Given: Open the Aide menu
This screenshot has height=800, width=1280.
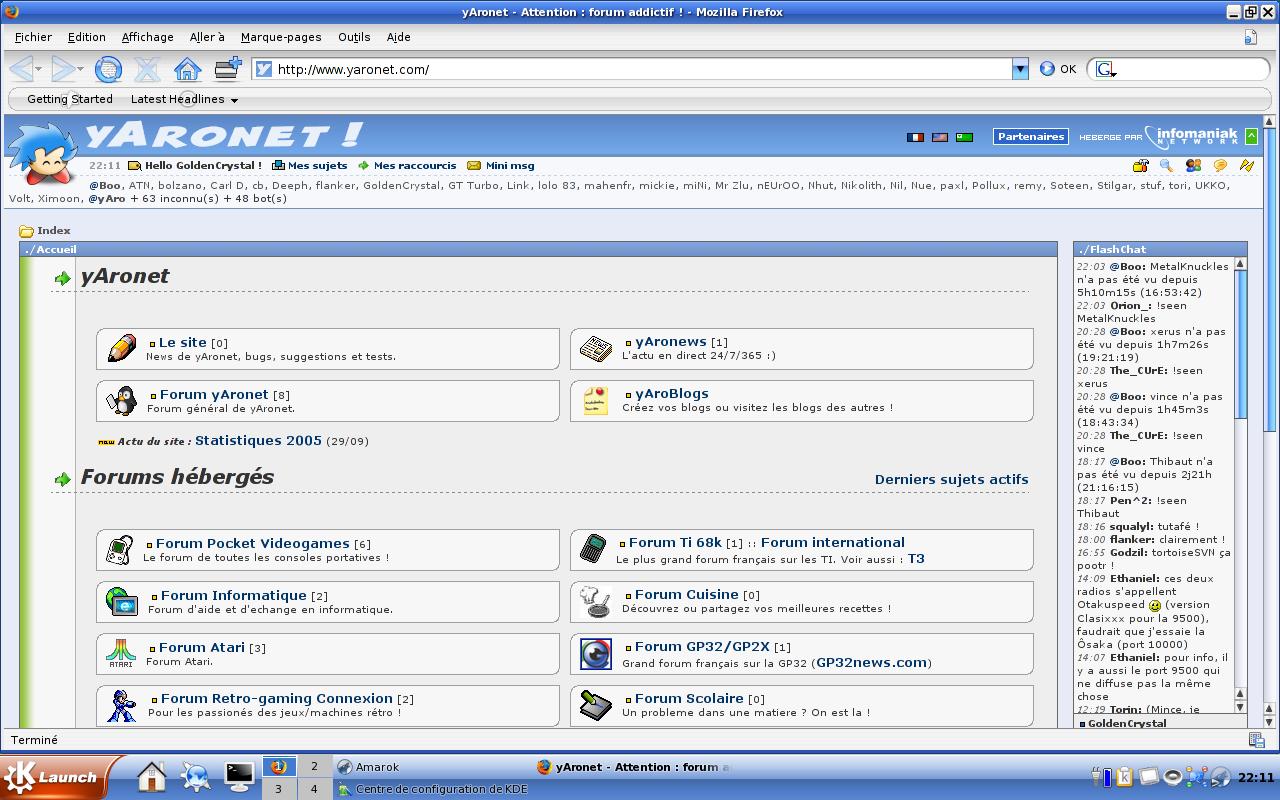Looking at the screenshot, I should pos(398,37).
